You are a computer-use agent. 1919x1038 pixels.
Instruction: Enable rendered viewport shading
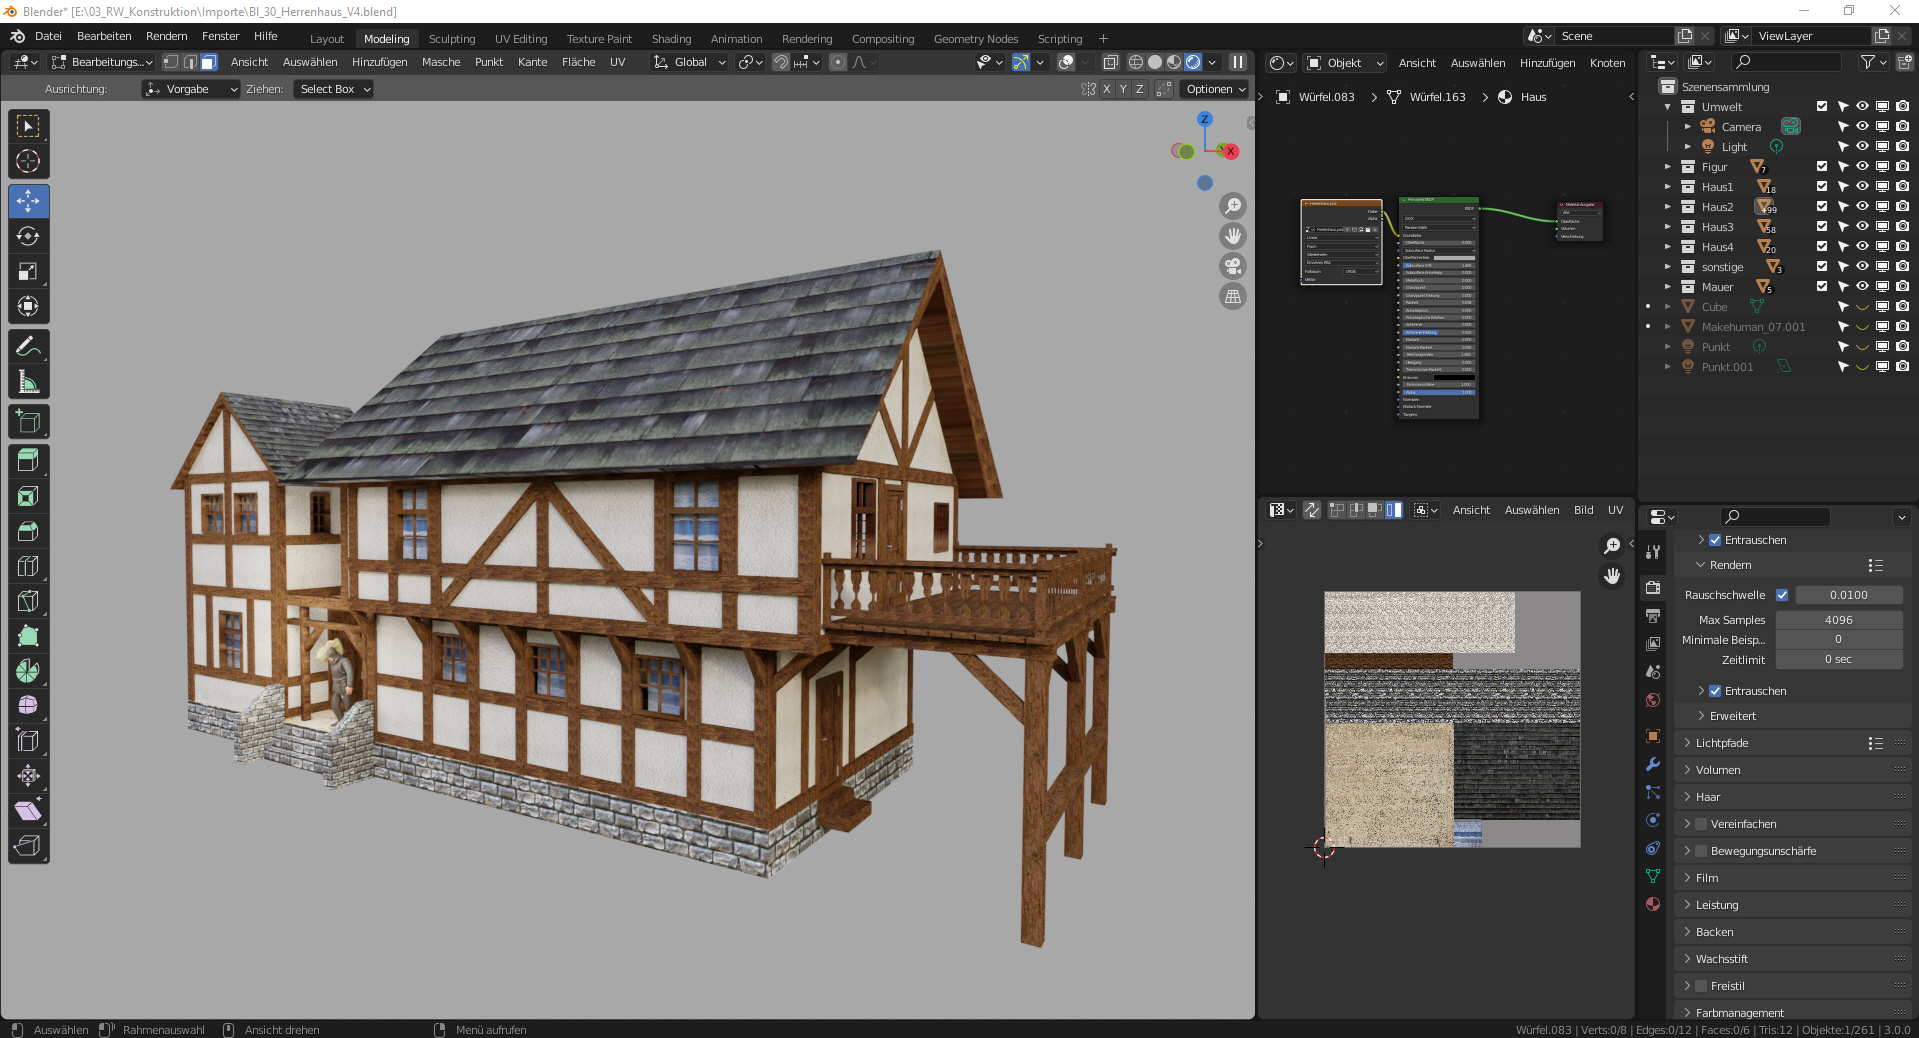tap(1193, 62)
